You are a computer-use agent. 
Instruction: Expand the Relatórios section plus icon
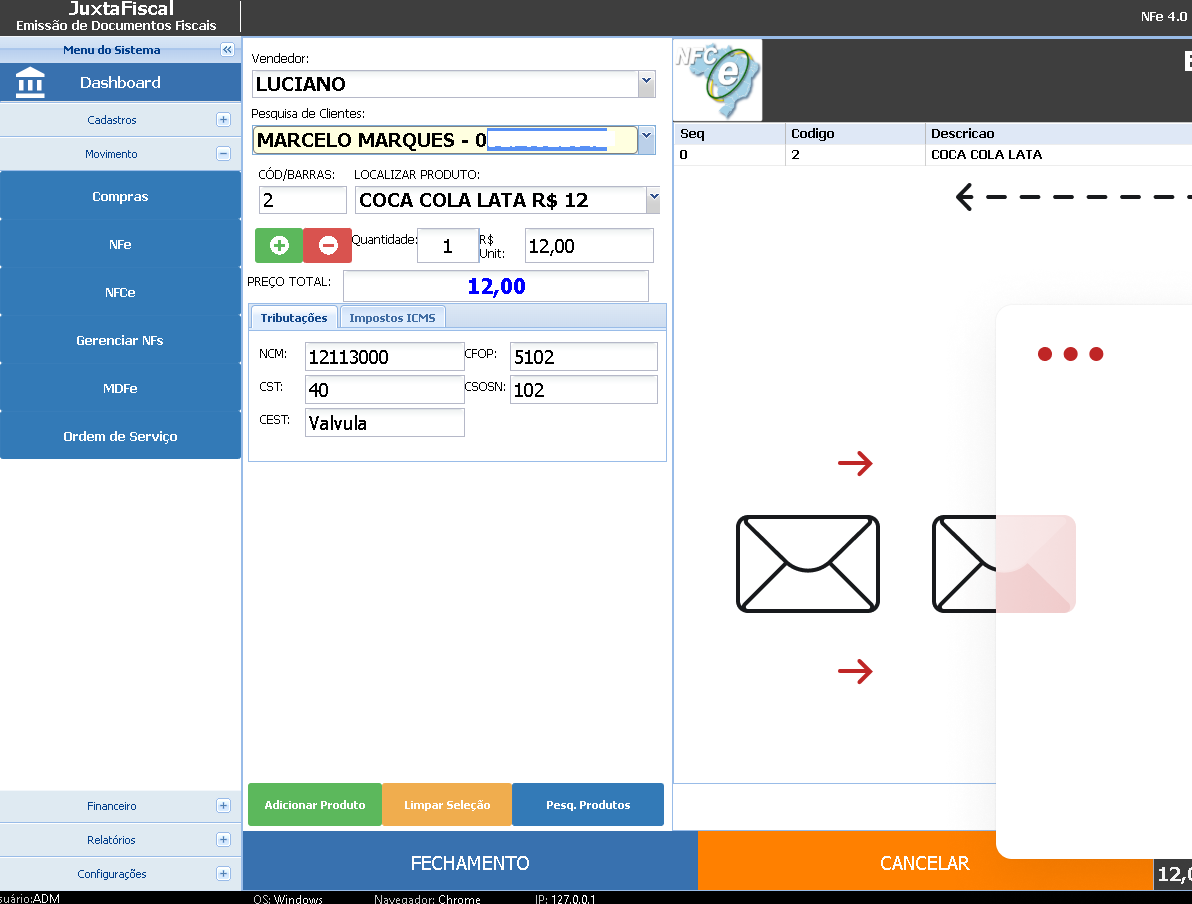[223, 840]
